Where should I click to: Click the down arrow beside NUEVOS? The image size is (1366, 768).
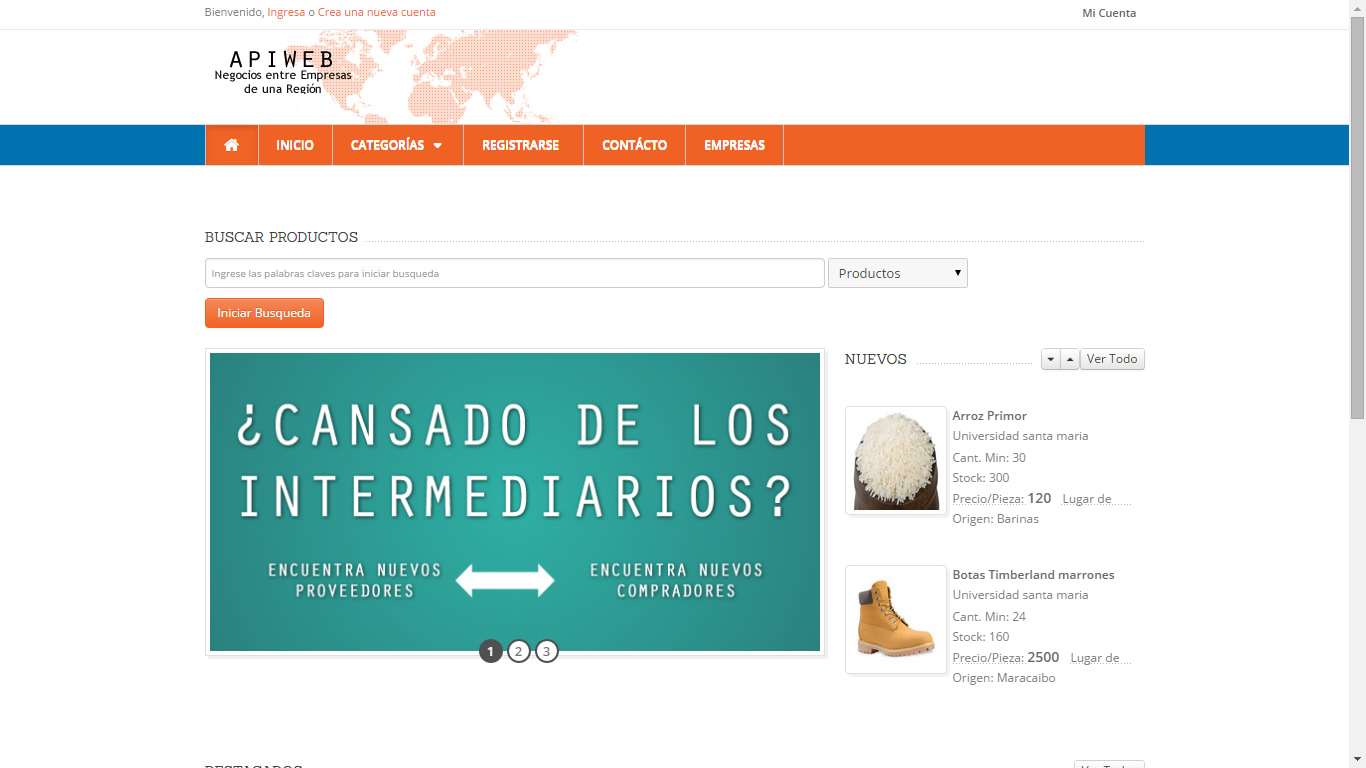pos(1050,358)
